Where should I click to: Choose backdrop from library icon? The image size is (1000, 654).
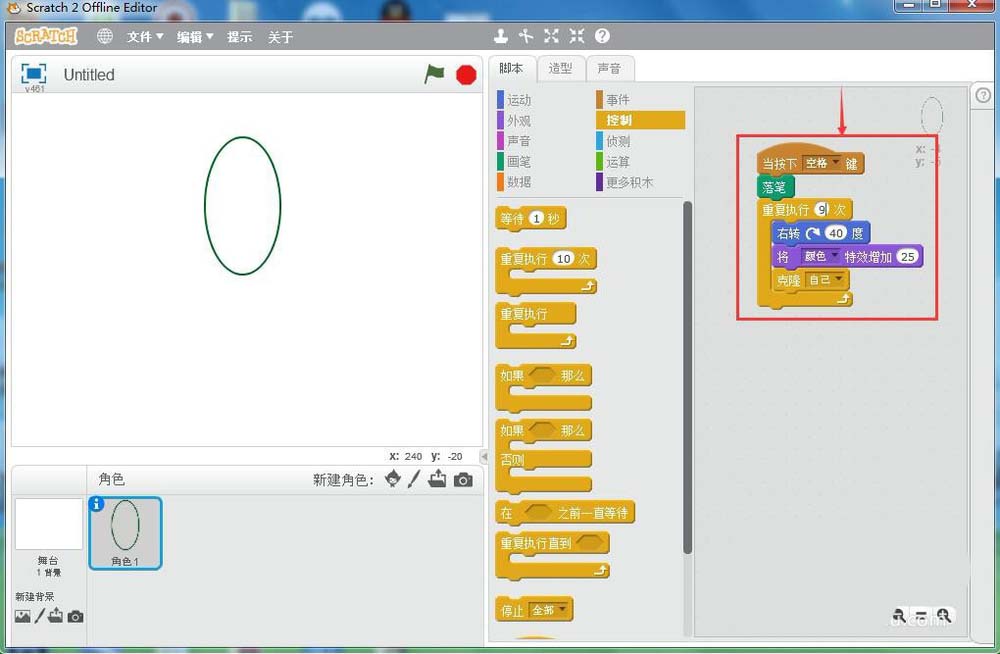coord(22,616)
